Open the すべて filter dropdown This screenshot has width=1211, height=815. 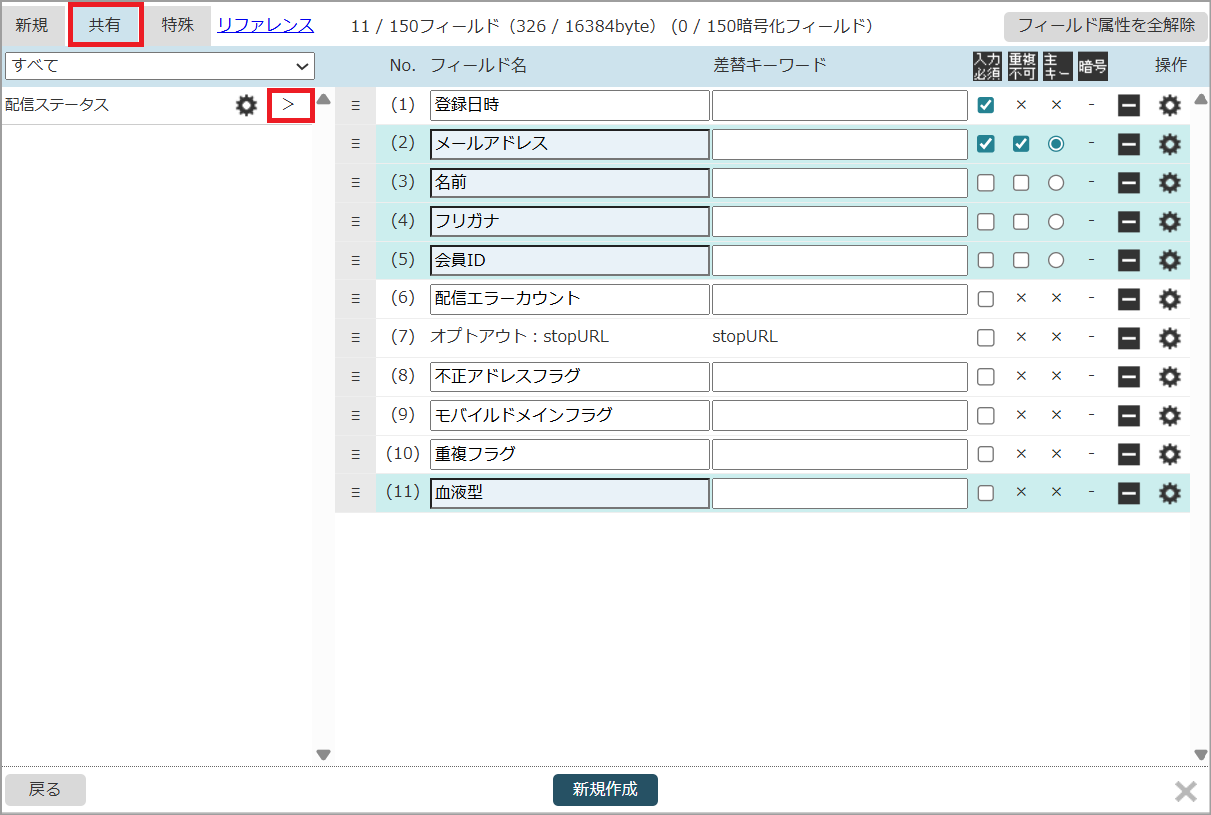(x=160, y=66)
